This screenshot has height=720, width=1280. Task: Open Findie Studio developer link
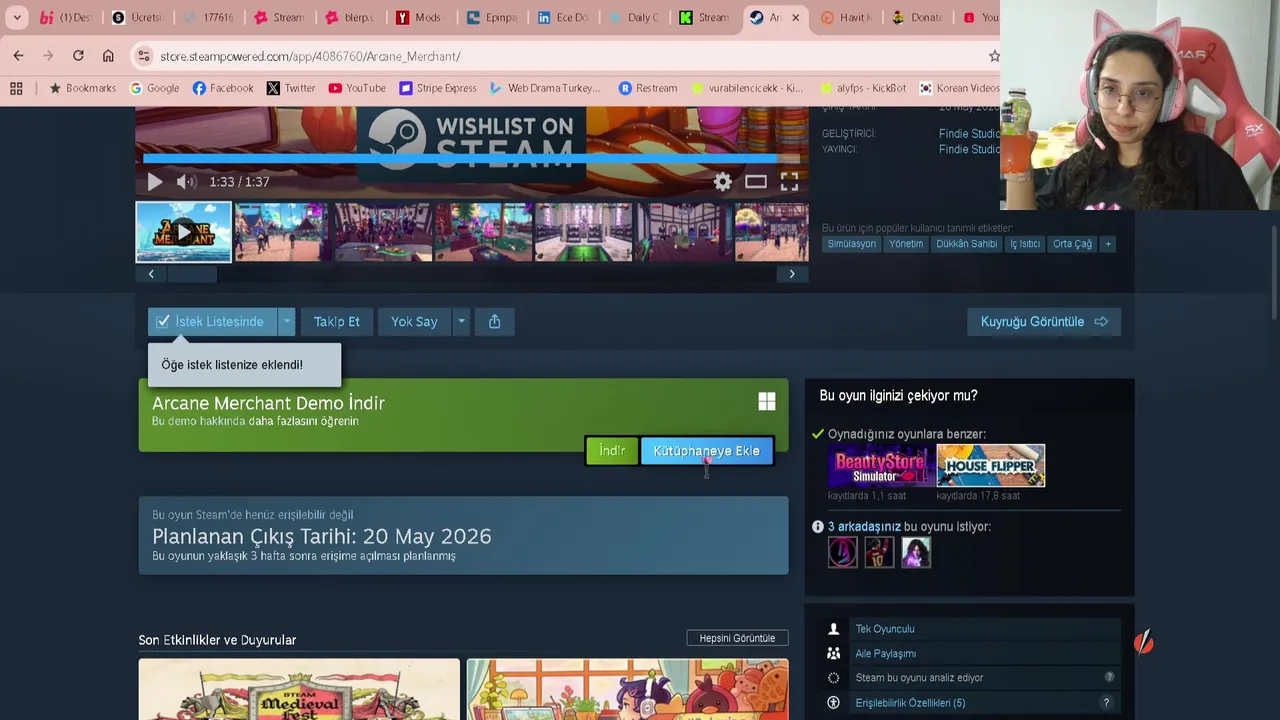(x=969, y=134)
